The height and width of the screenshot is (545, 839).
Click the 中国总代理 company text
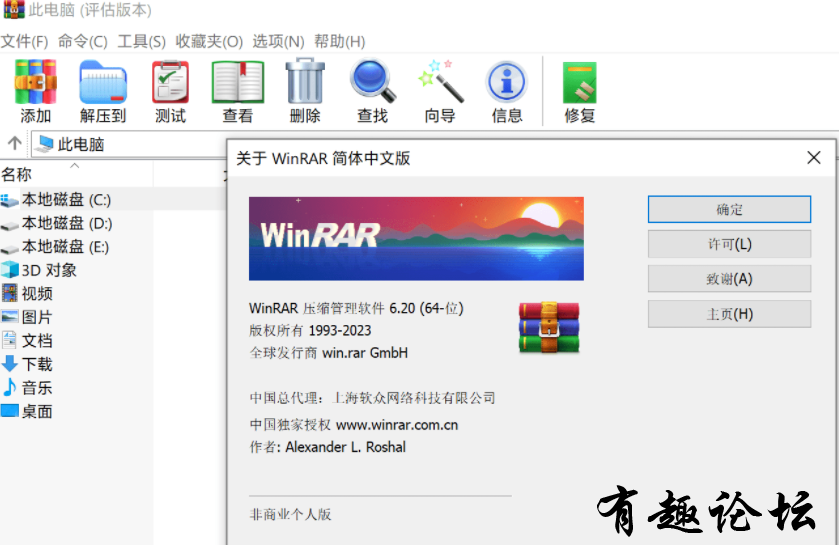coord(372,398)
